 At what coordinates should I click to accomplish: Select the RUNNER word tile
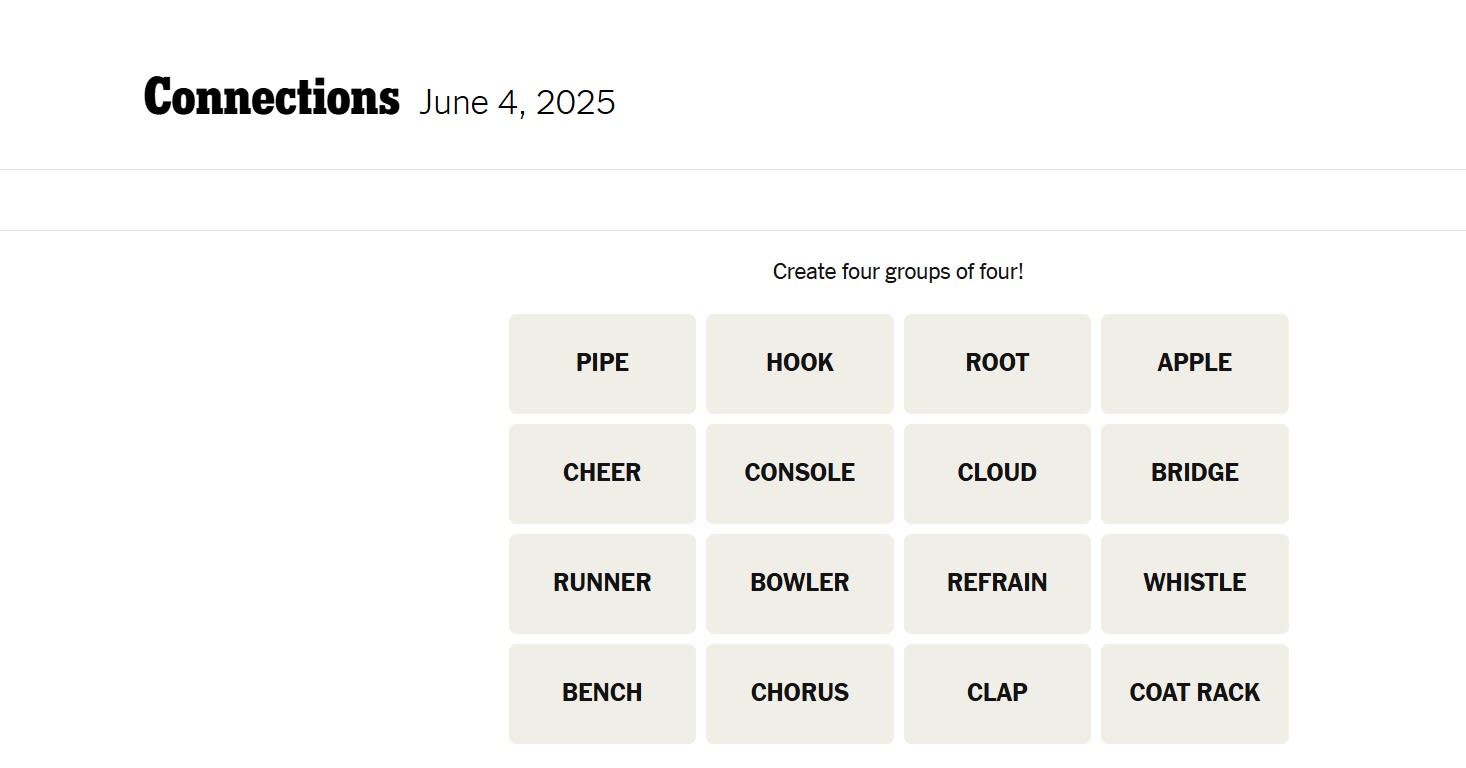coord(602,583)
